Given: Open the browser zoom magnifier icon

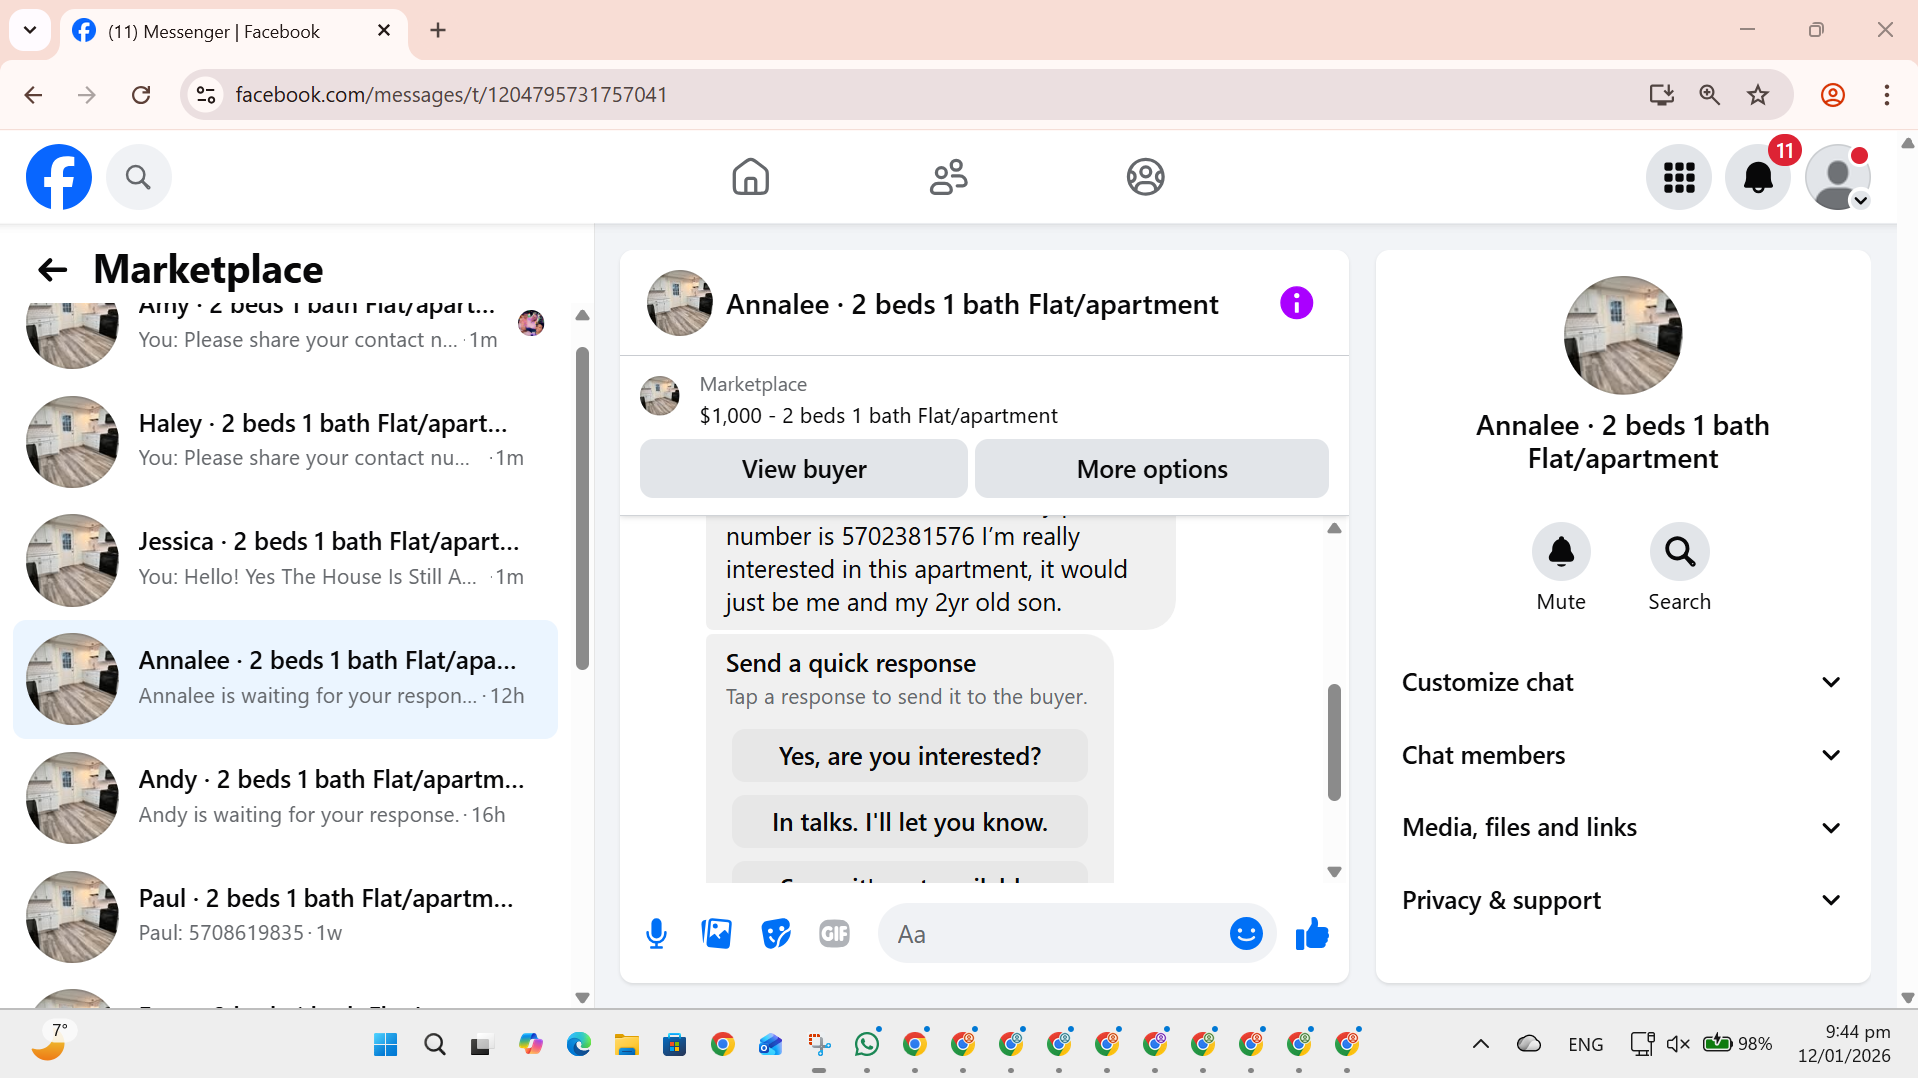Looking at the screenshot, I should (x=1710, y=95).
